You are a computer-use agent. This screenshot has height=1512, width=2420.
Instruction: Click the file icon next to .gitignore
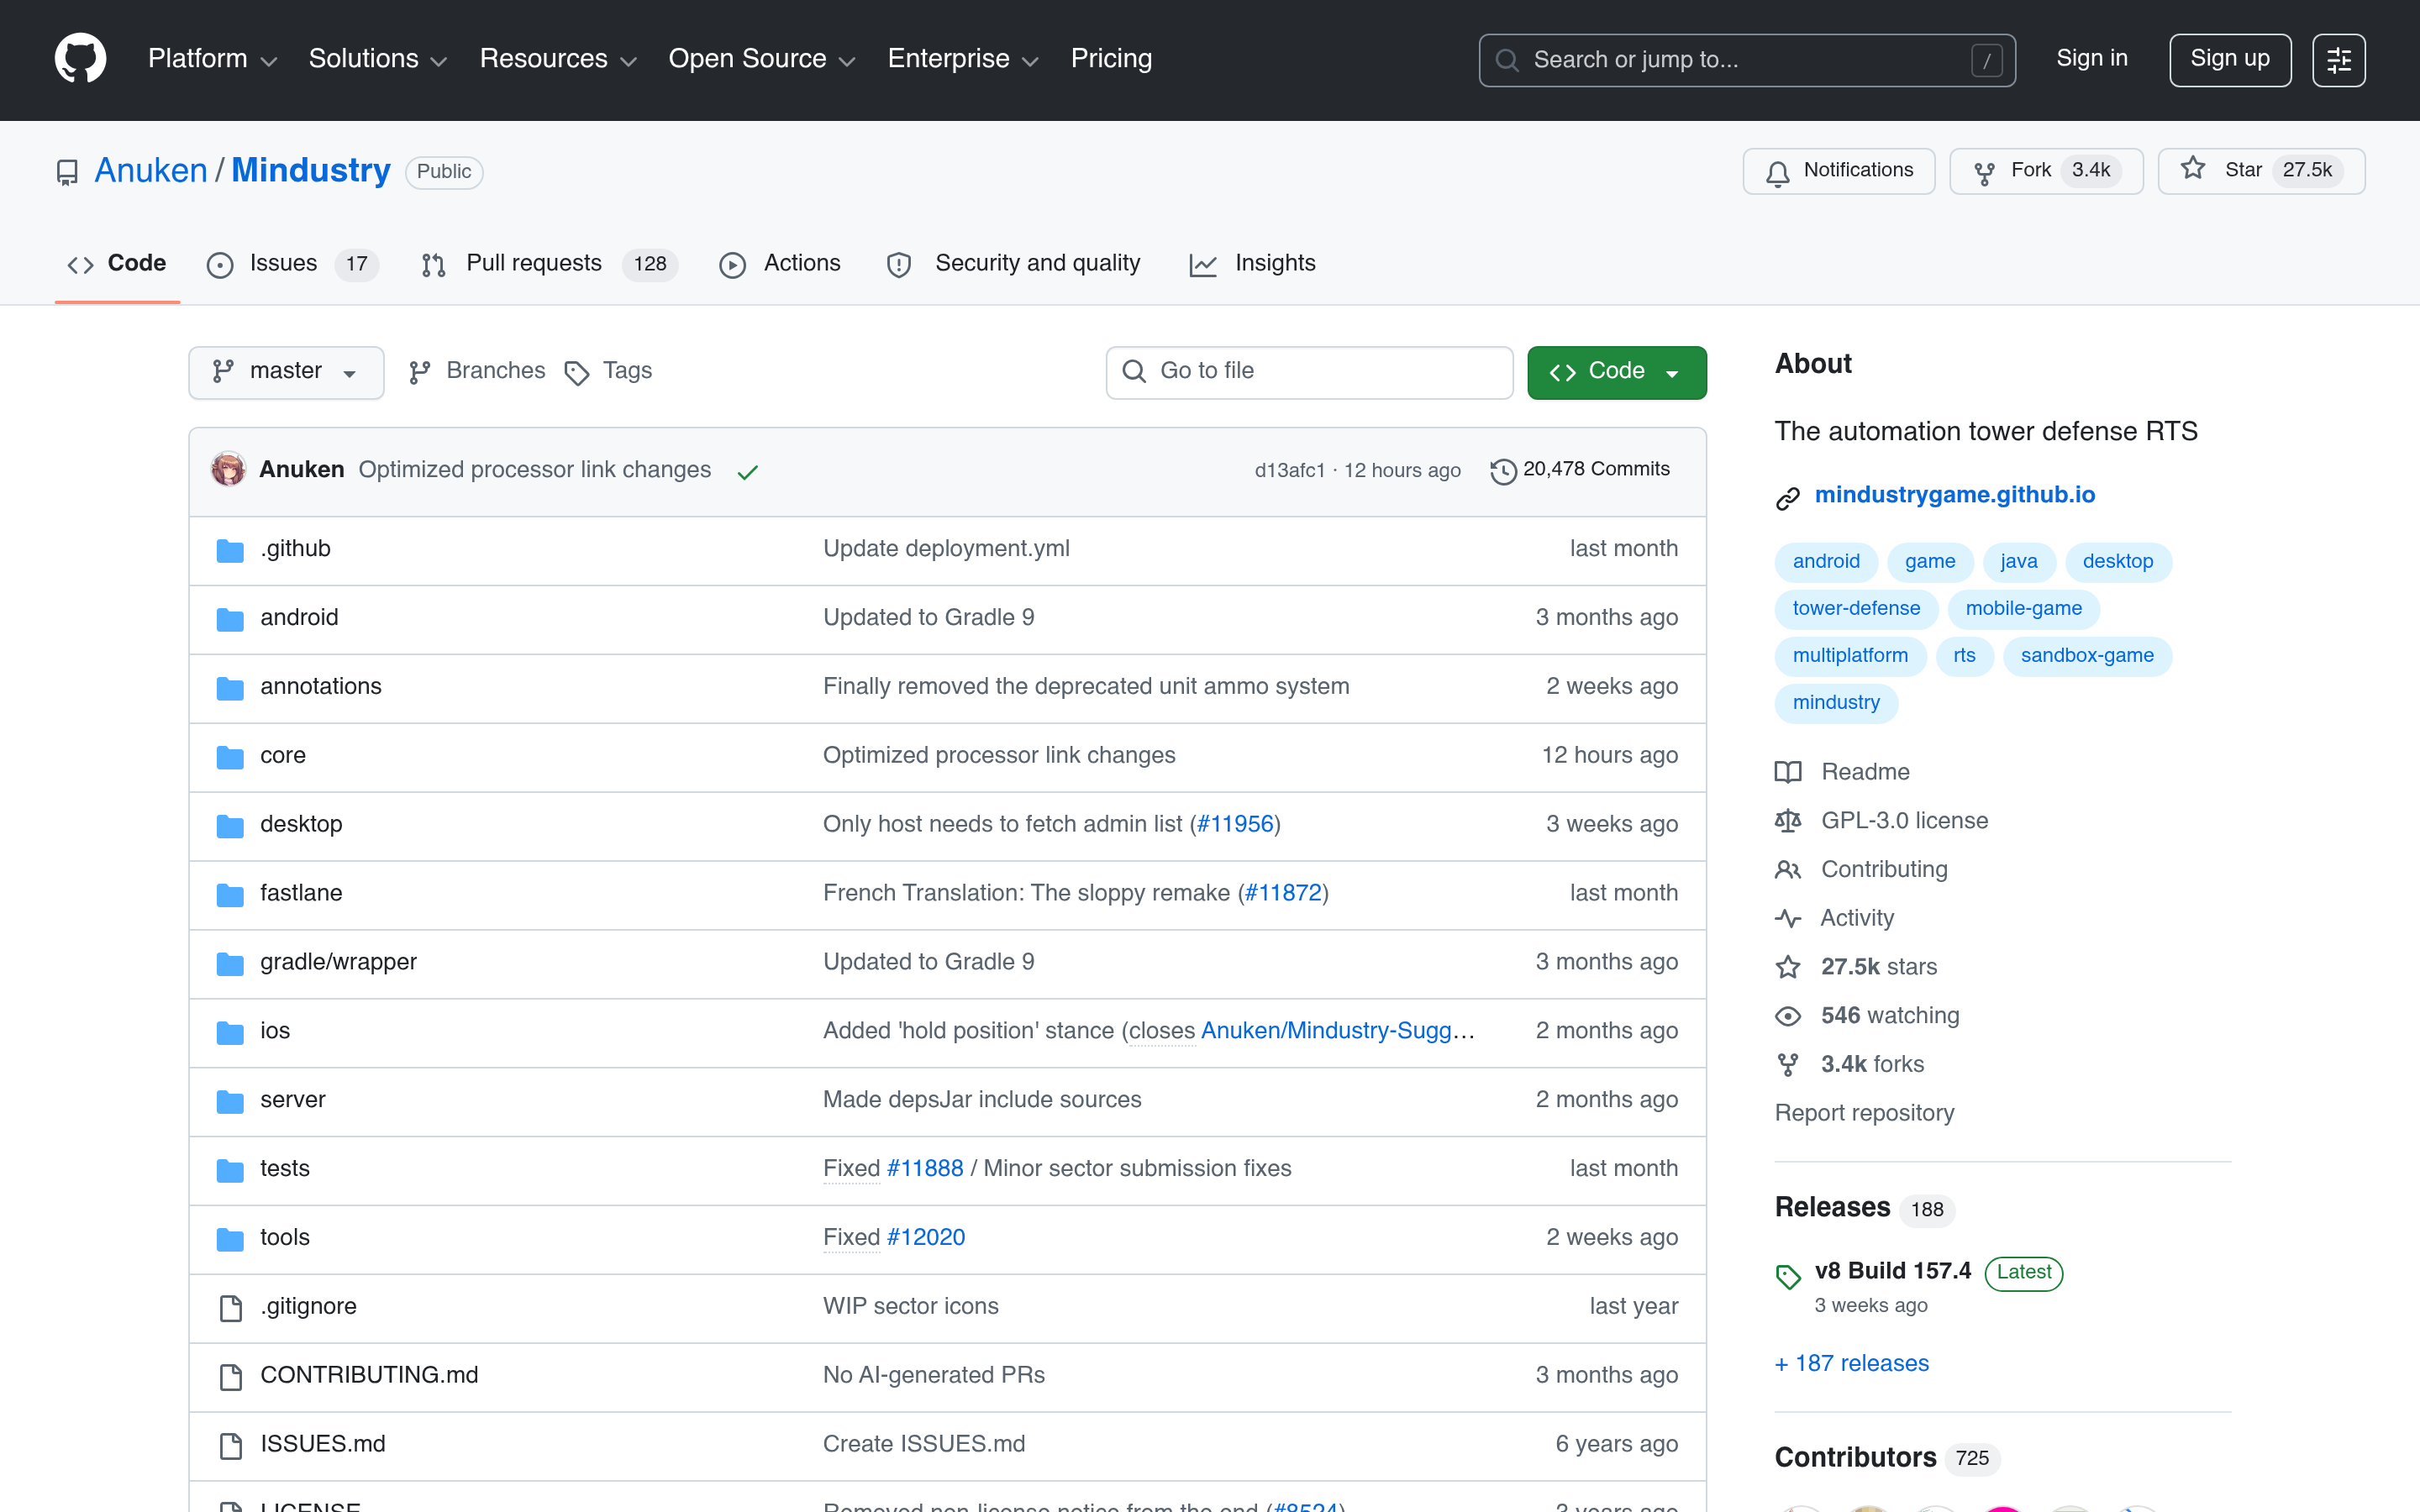pos(231,1308)
